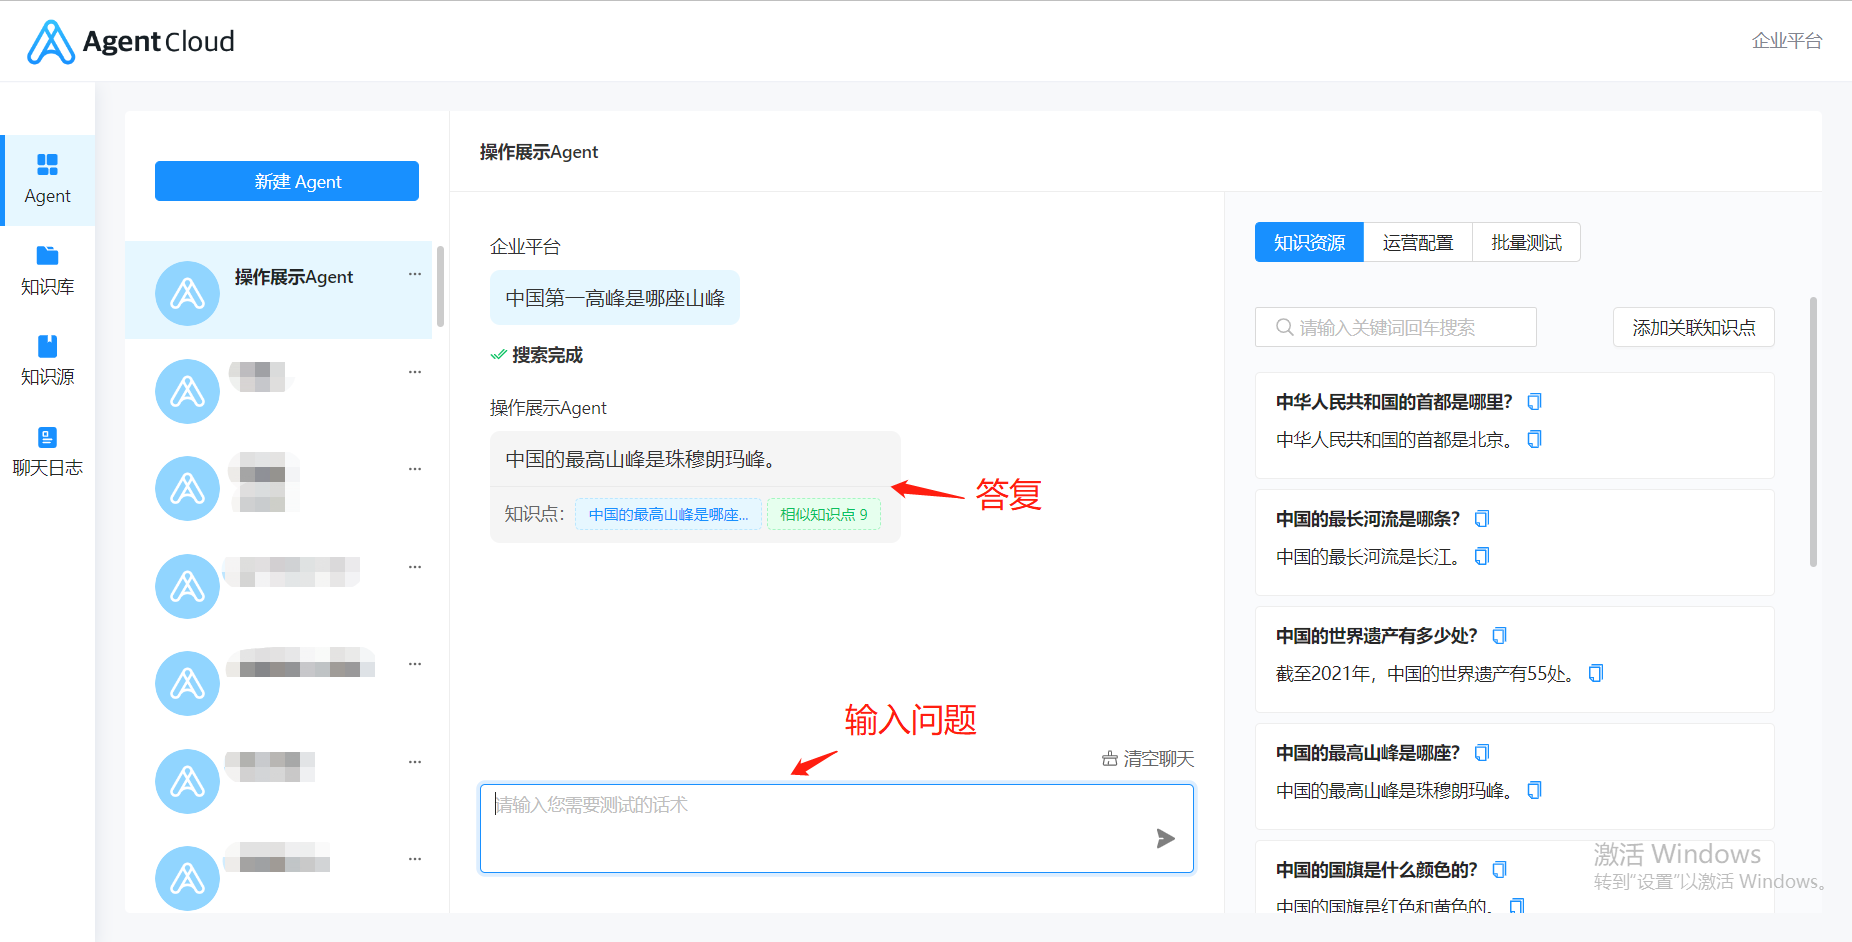
Task: Copy question 中华人民共和国的首都是哪里?
Action: 1534,402
